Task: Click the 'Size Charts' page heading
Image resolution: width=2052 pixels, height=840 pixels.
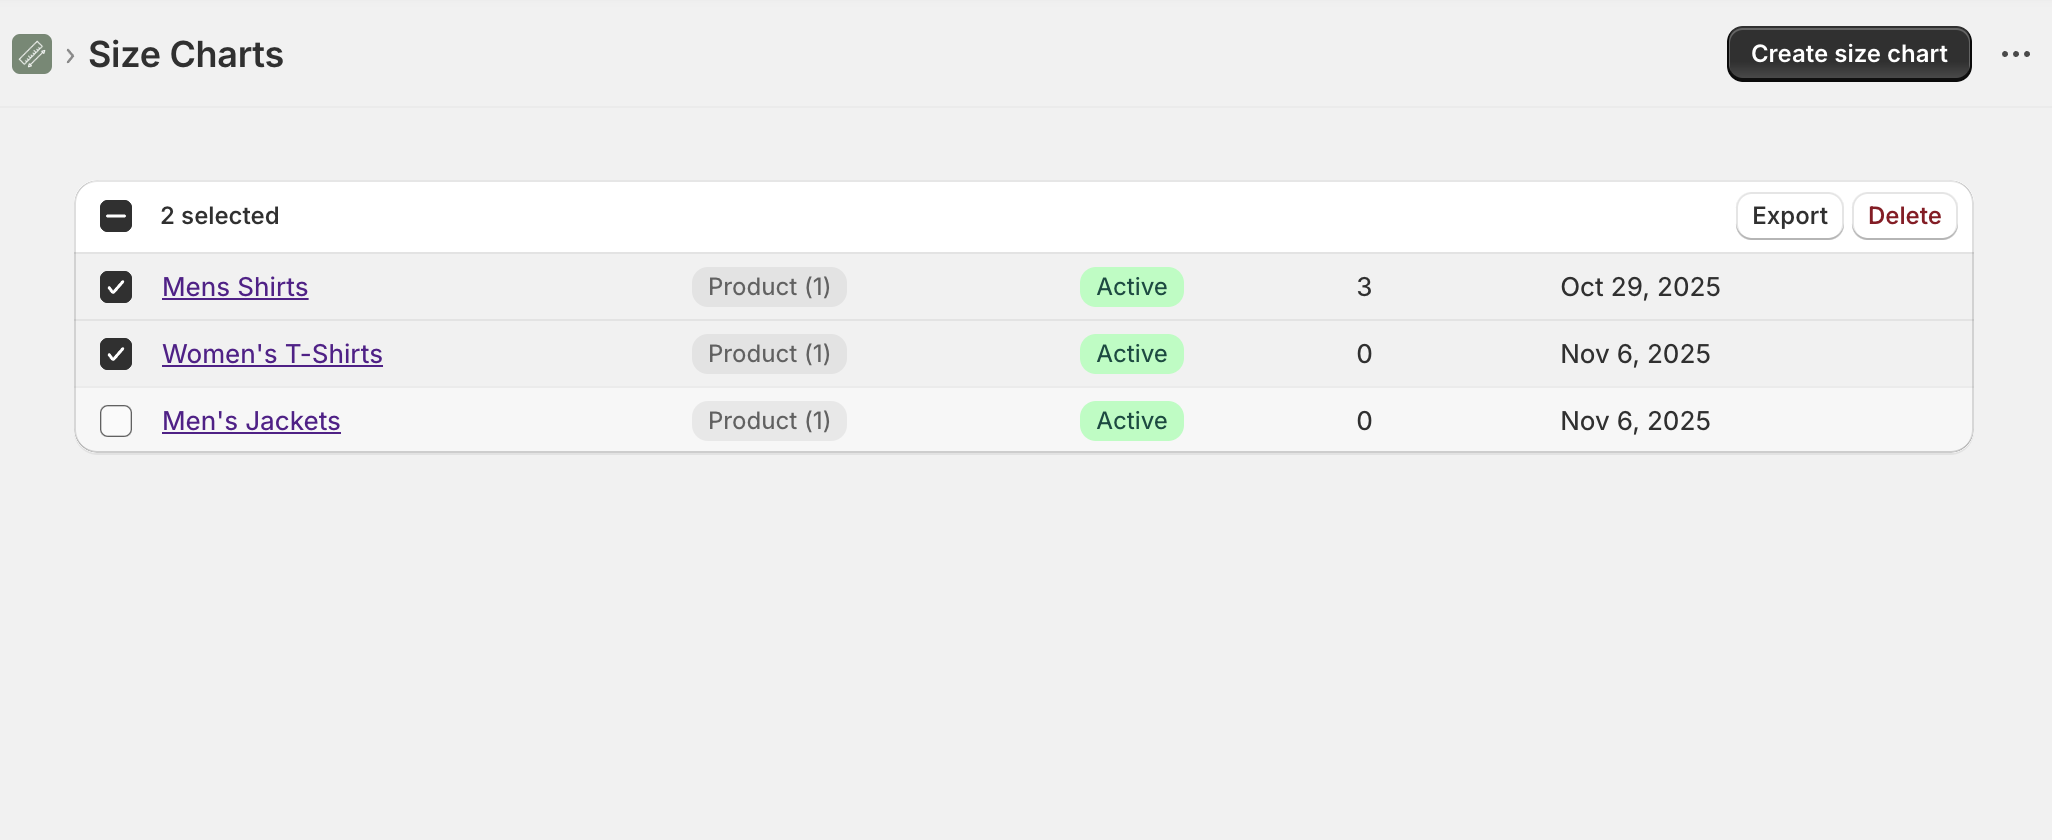Action: click(186, 54)
